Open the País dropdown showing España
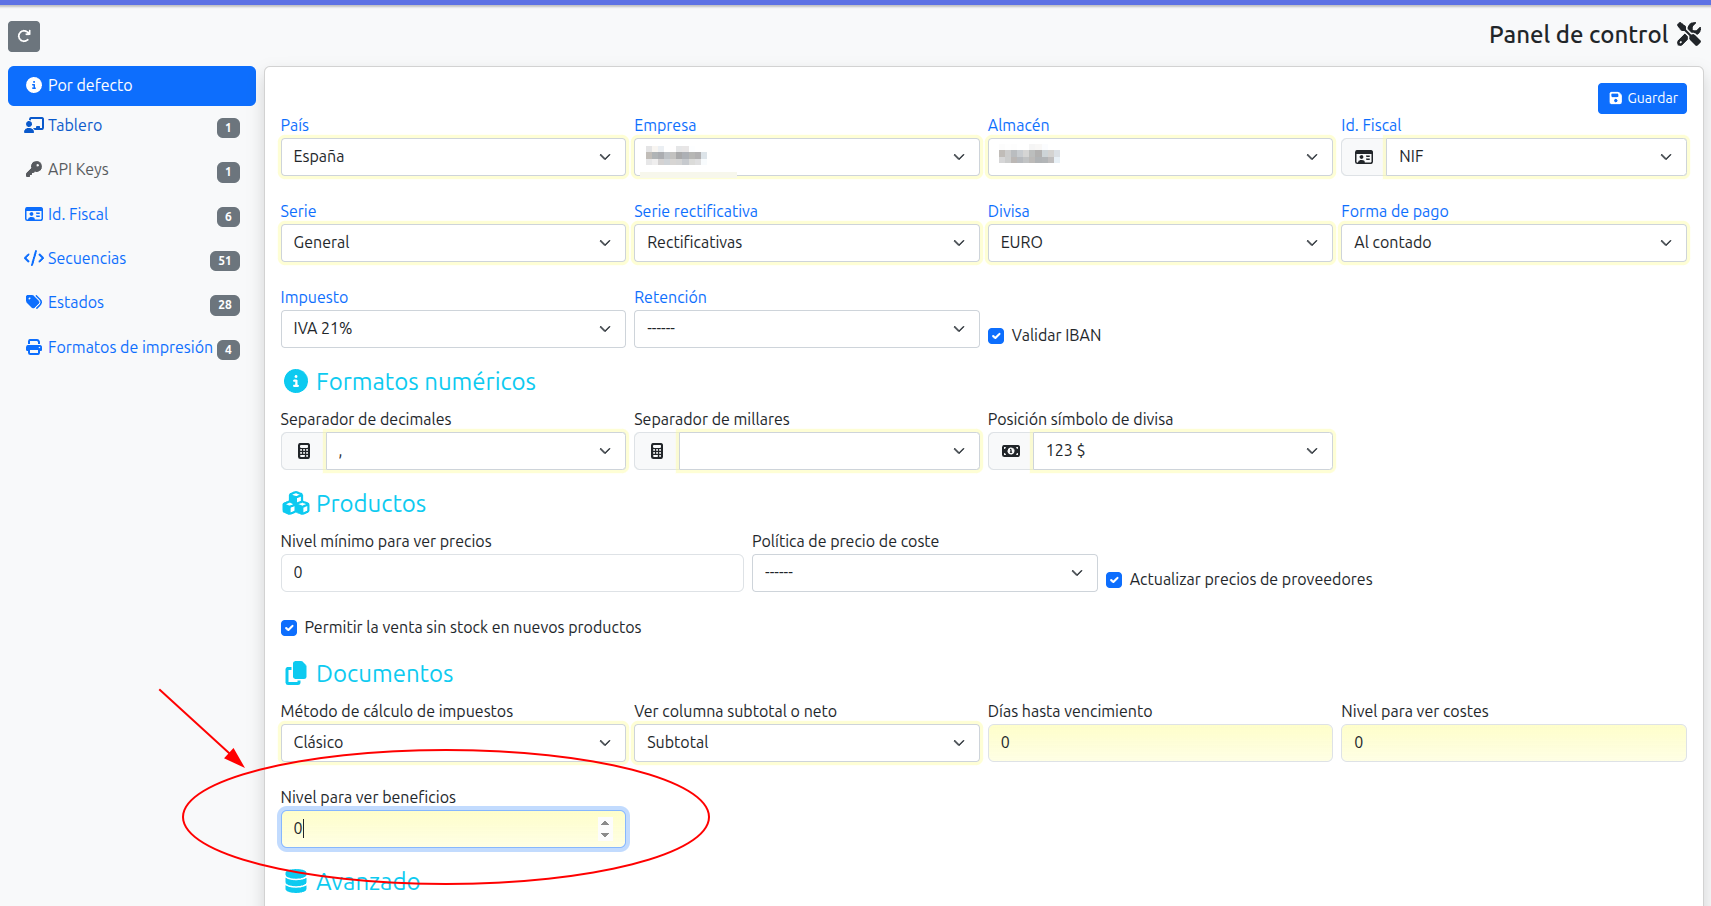 coord(452,157)
